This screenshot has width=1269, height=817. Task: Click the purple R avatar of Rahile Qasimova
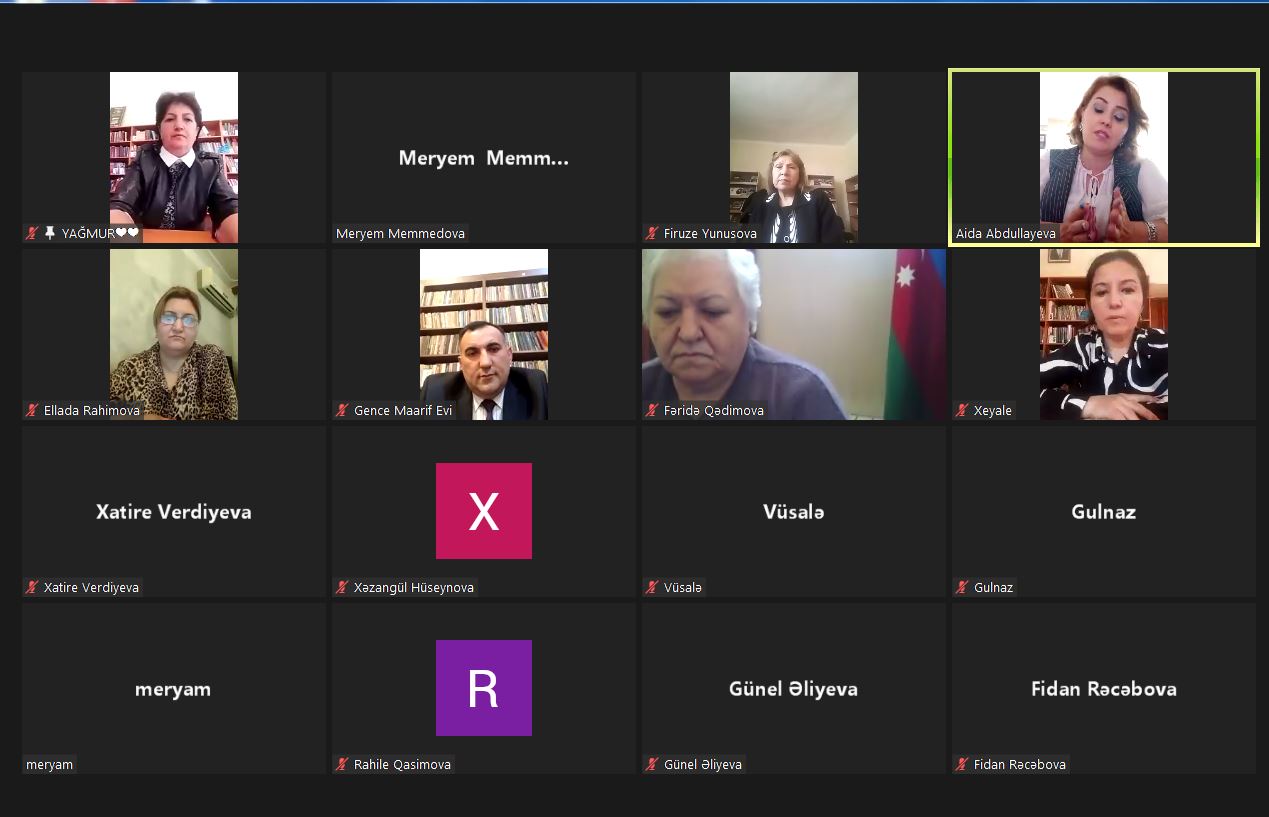(483, 688)
